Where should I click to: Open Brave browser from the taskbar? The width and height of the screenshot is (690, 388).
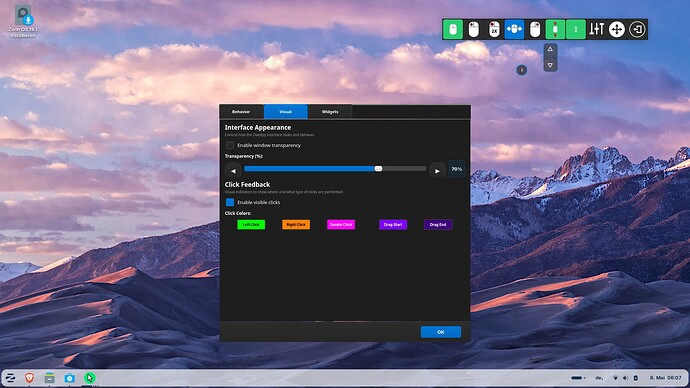coord(29,378)
